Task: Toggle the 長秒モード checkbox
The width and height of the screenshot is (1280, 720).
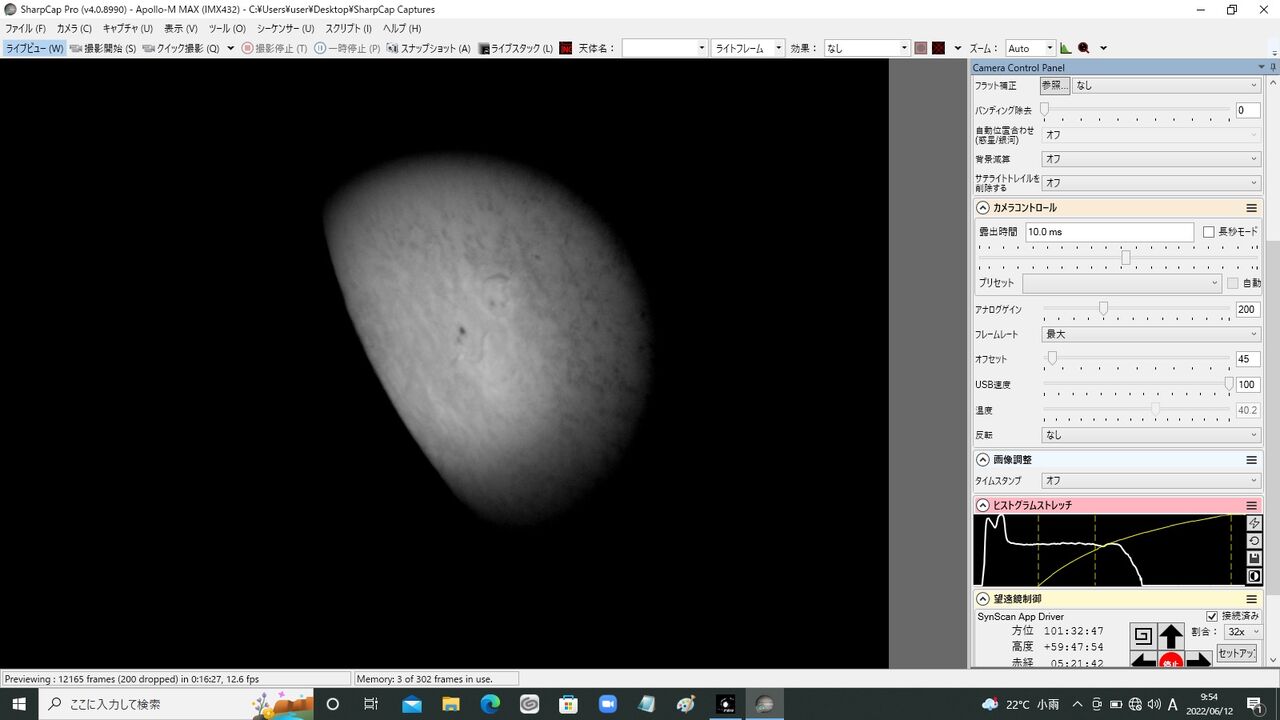Action: 1209,232
